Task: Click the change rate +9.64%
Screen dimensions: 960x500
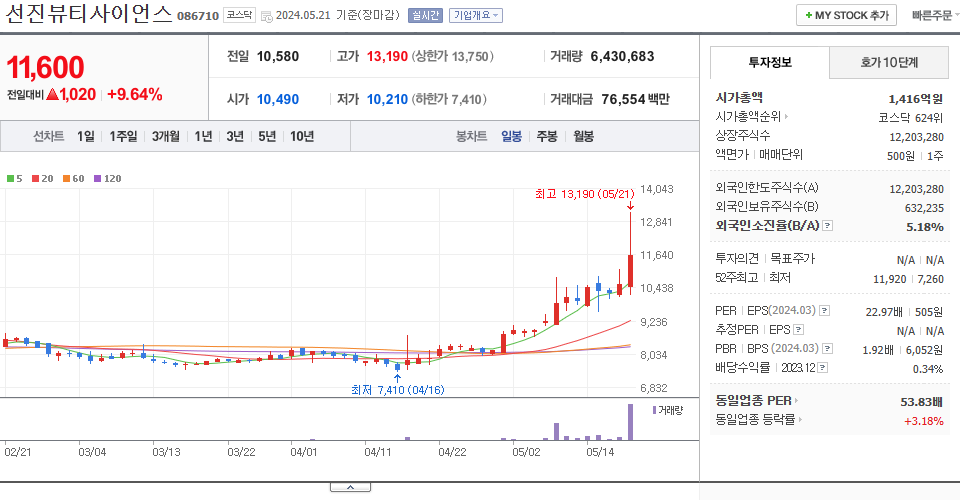Action: pyautogui.click(x=135, y=95)
